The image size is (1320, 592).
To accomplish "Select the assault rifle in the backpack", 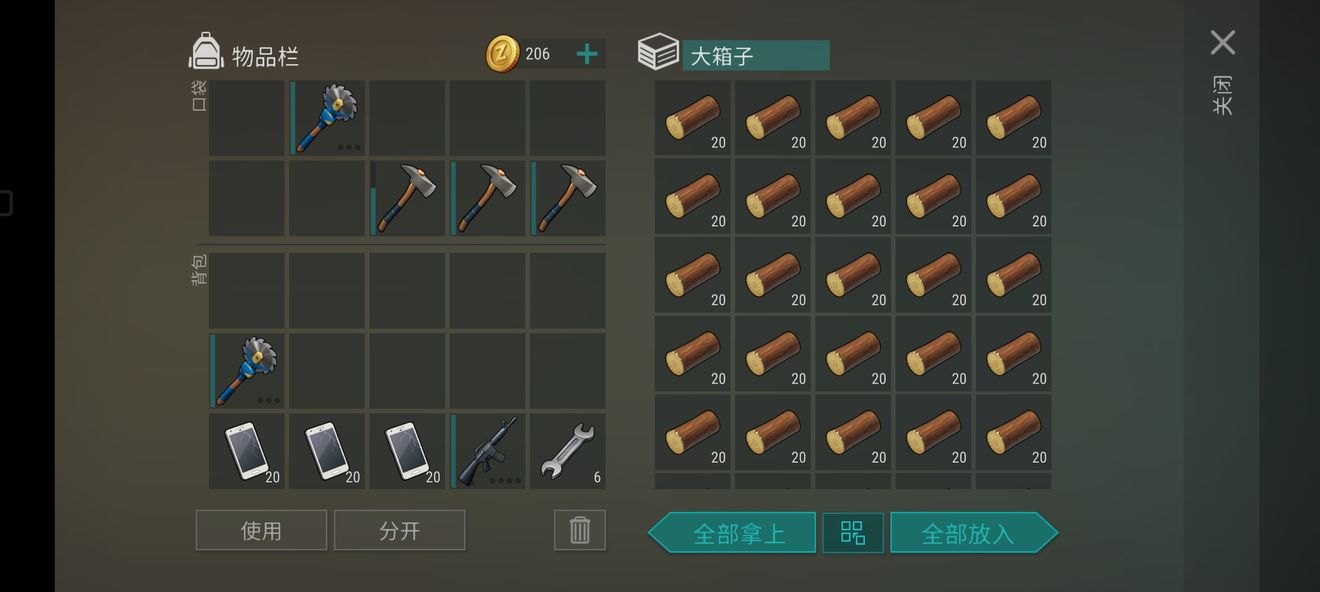I will (488, 451).
